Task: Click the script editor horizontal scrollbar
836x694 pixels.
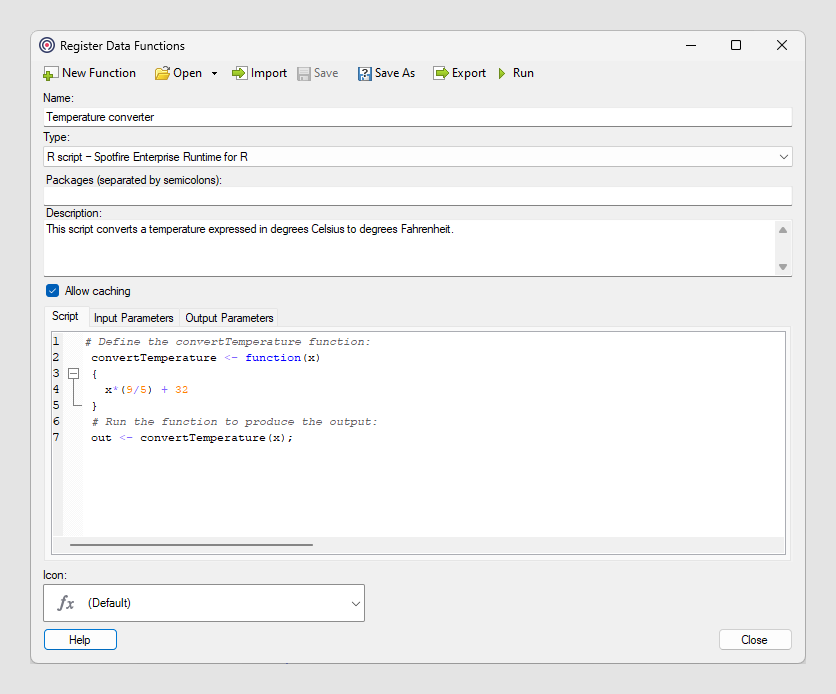Action: (190, 545)
